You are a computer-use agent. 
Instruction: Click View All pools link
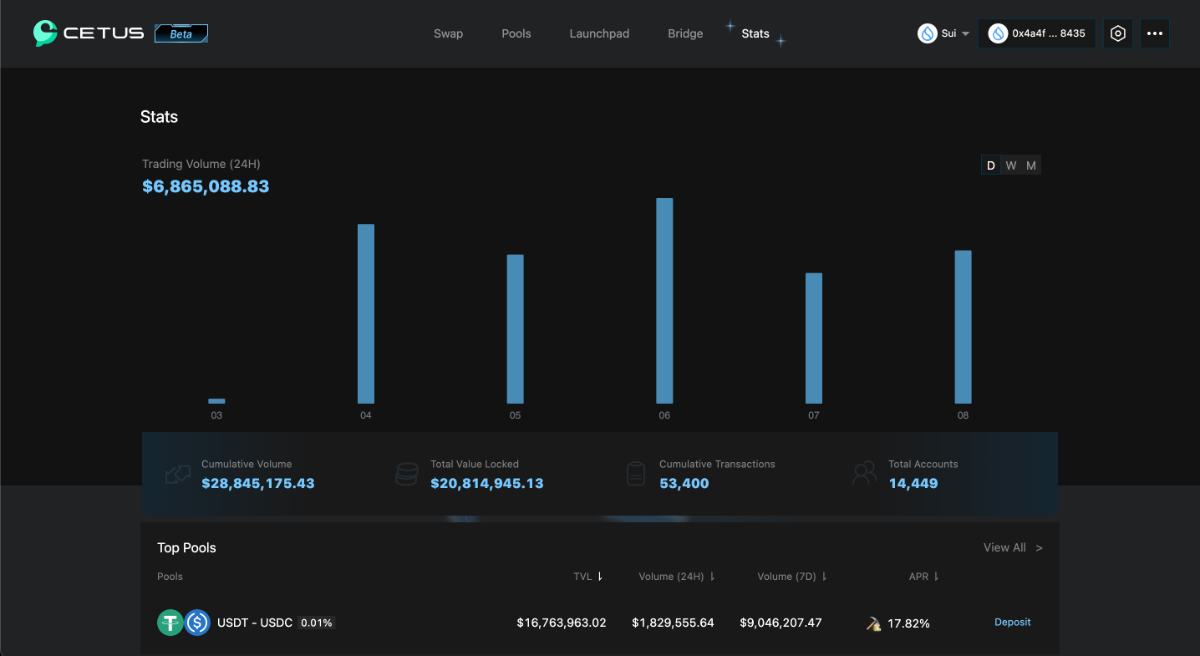point(1013,548)
